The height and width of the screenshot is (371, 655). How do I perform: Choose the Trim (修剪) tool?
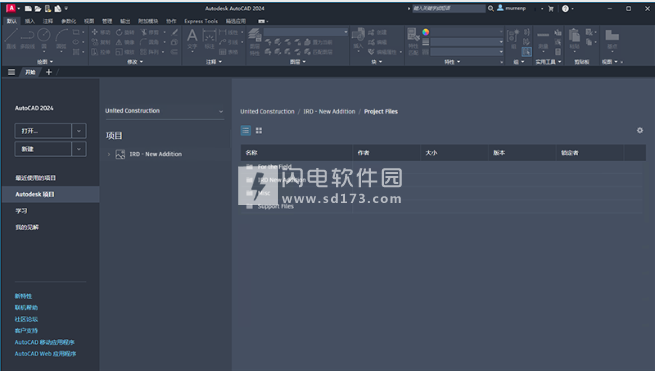(x=150, y=32)
